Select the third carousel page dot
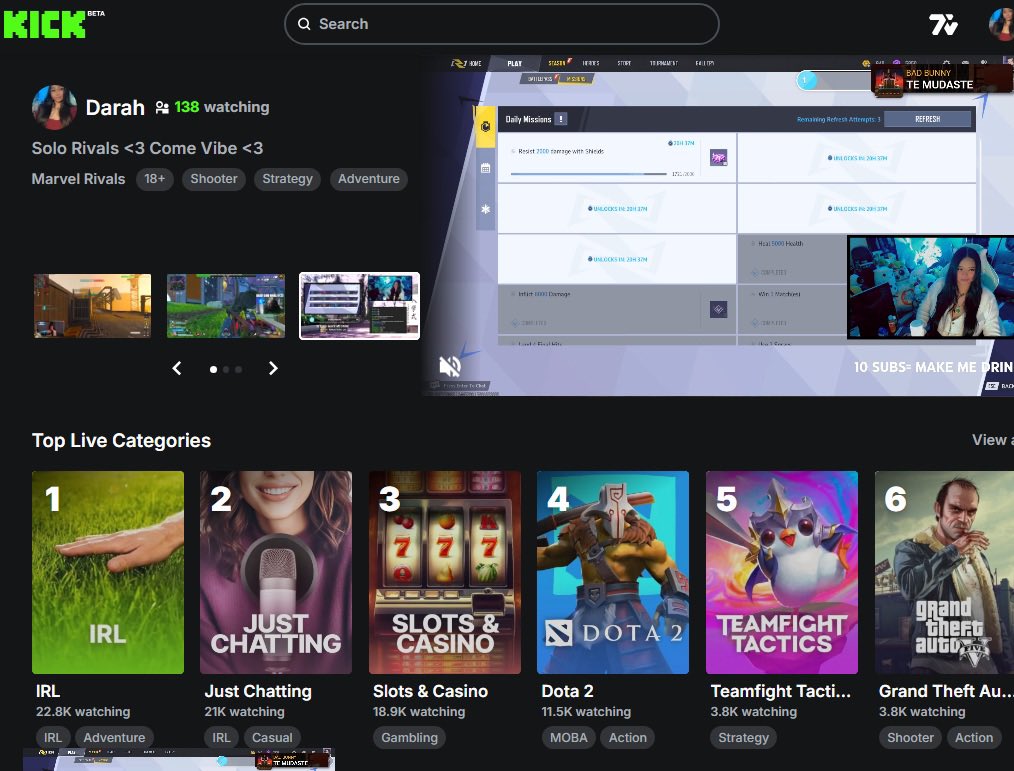This screenshot has width=1014, height=771. click(x=239, y=369)
